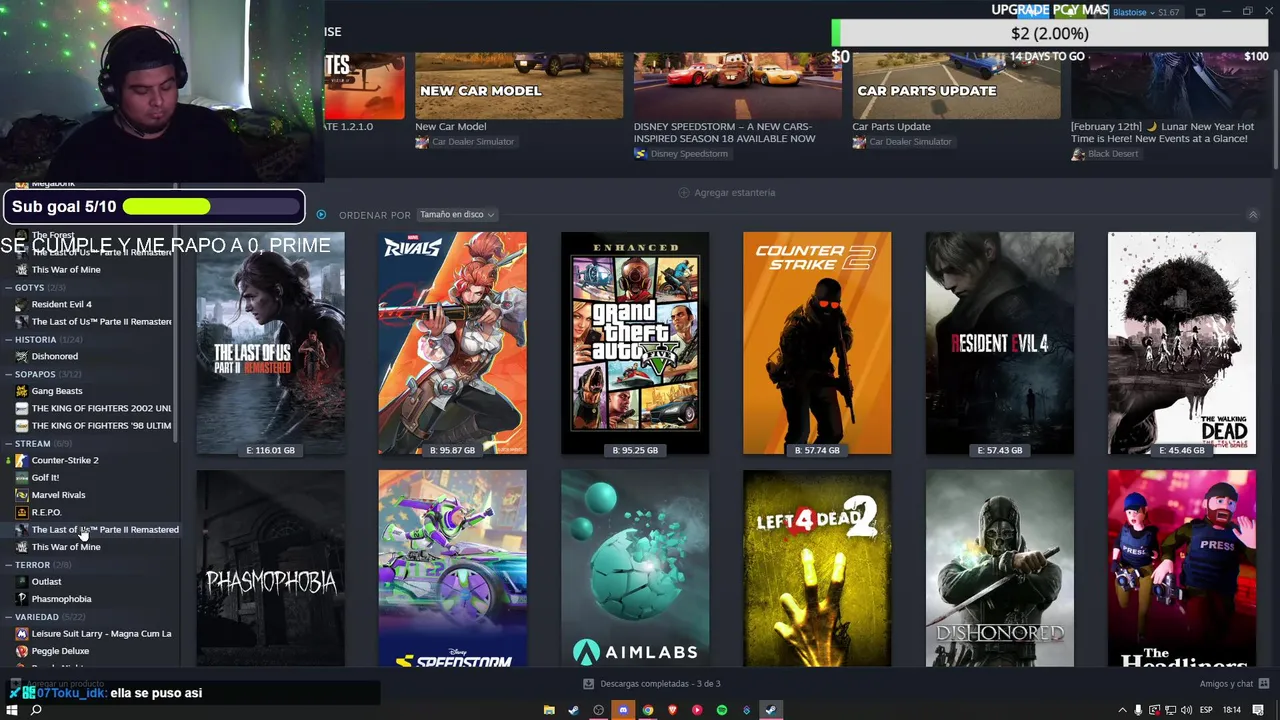Show hidden system tray icons chevron
Screen dimensions: 1280x720
click(x=1123, y=710)
